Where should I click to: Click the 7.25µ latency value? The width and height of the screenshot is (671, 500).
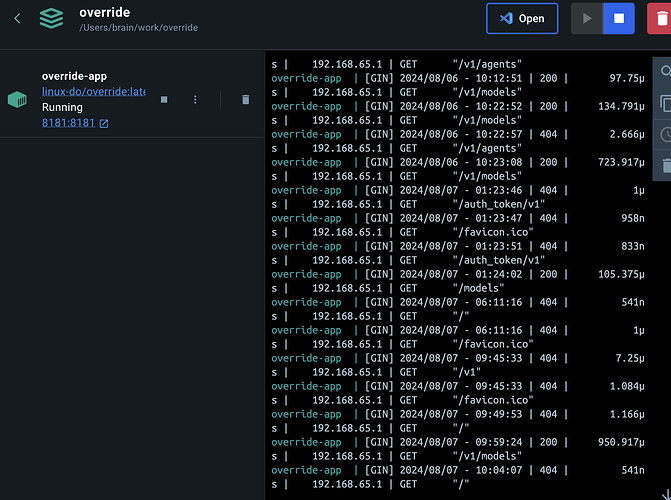(x=630, y=358)
